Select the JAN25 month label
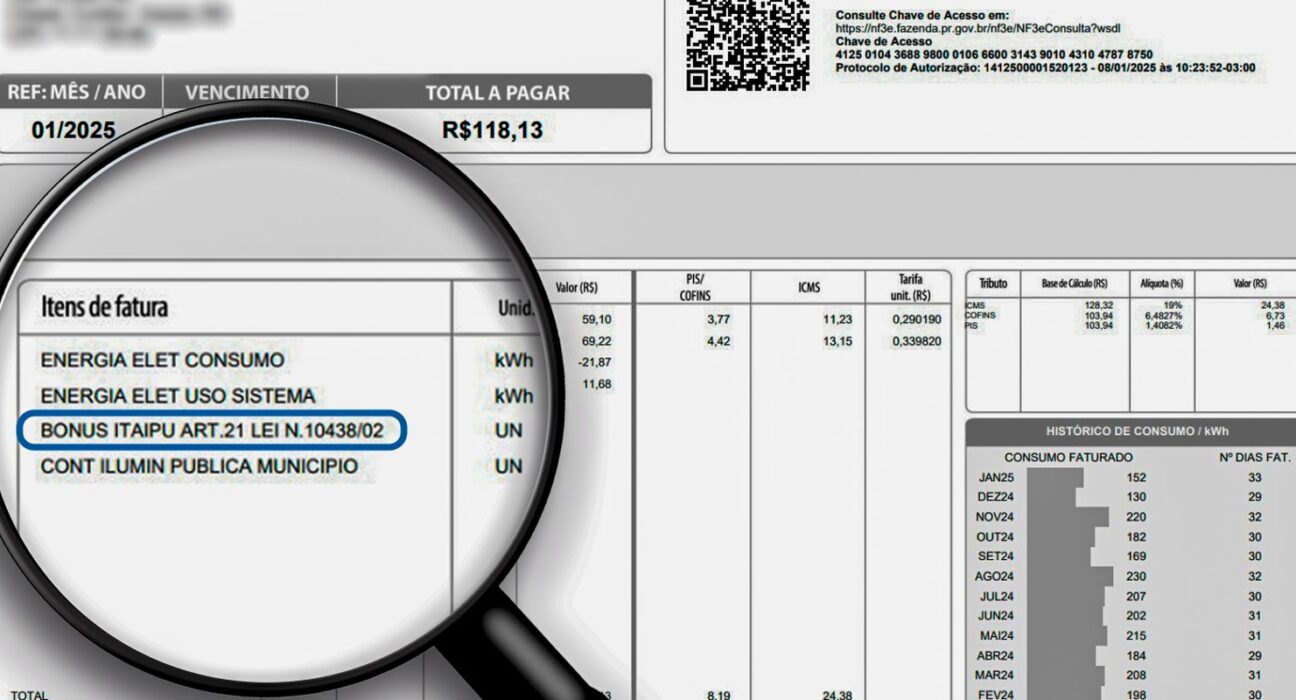 click(995, 478)
